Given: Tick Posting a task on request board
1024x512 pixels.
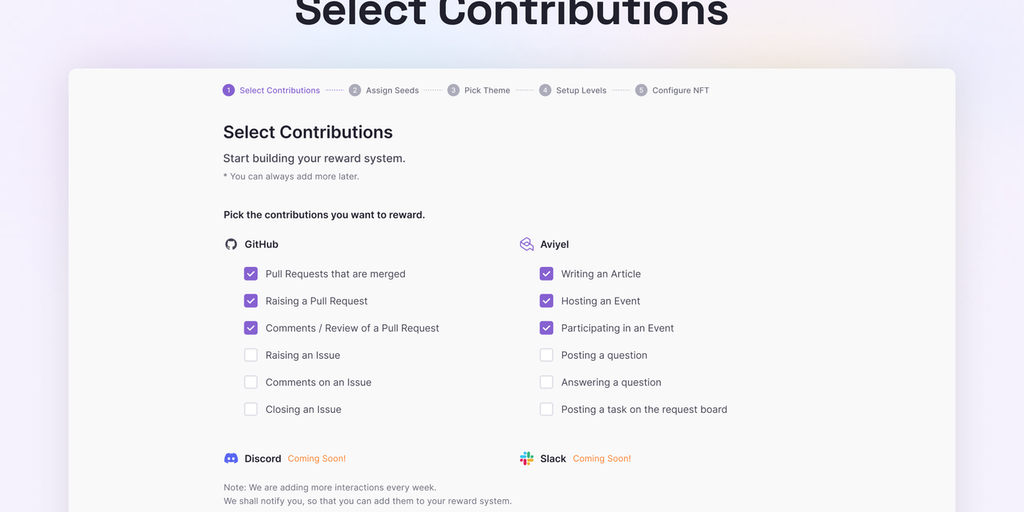Looking at the screenshot, I should [x=547, y=409].
